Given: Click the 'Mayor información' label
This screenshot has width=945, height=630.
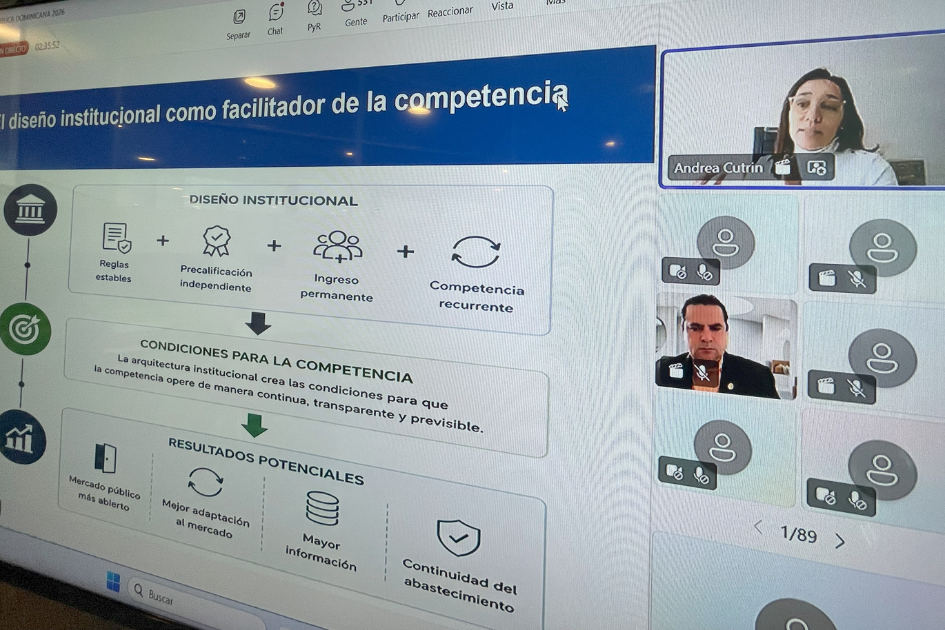Looking at the screenshot, I should pyautogui.click(x=321, y=552).
